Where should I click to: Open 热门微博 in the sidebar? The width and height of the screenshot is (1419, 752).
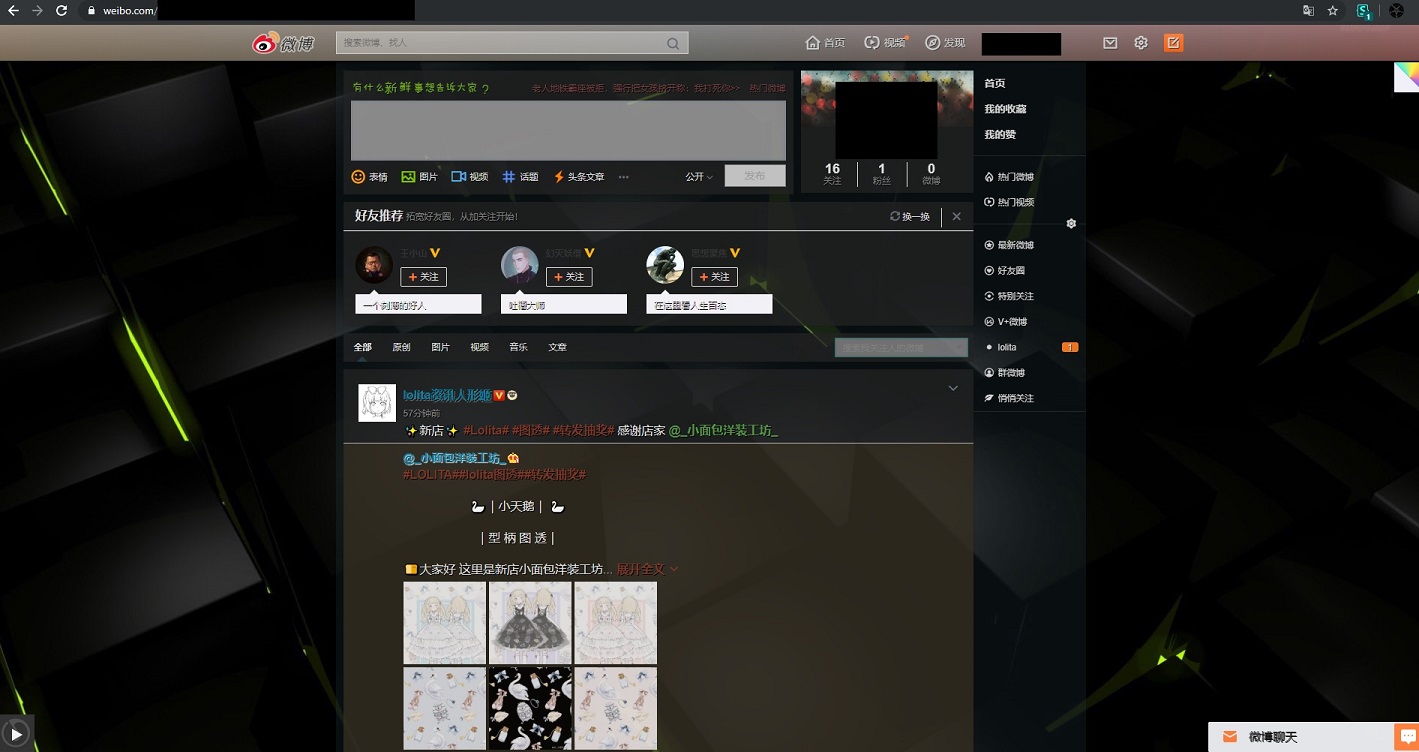pyautogui.click(x=1009, y=177)
